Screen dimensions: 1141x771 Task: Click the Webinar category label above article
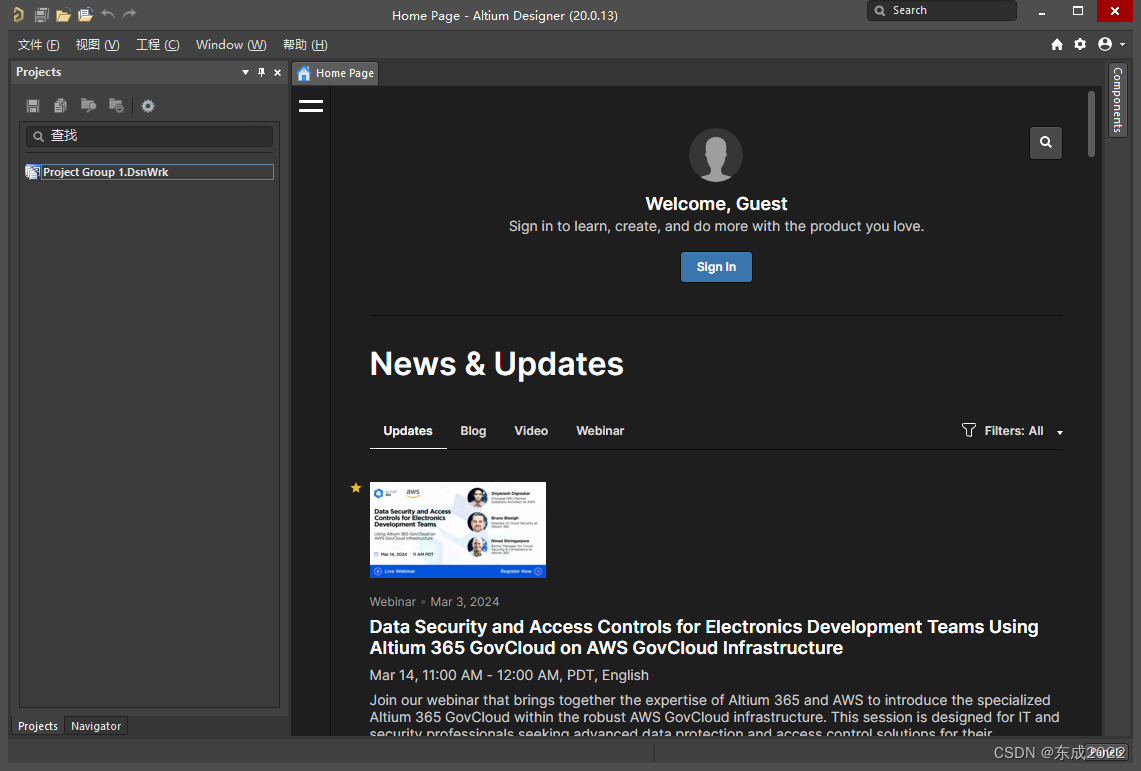tap(392, 602)
